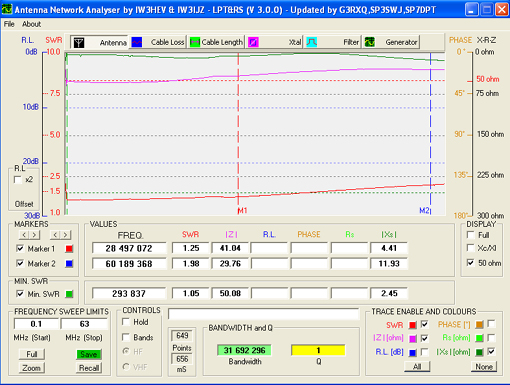Image resolution: width=510 pixels, height=385 pixels.
Task: Click the red Marker 1 colour swatch
Action: click(69, 249)
